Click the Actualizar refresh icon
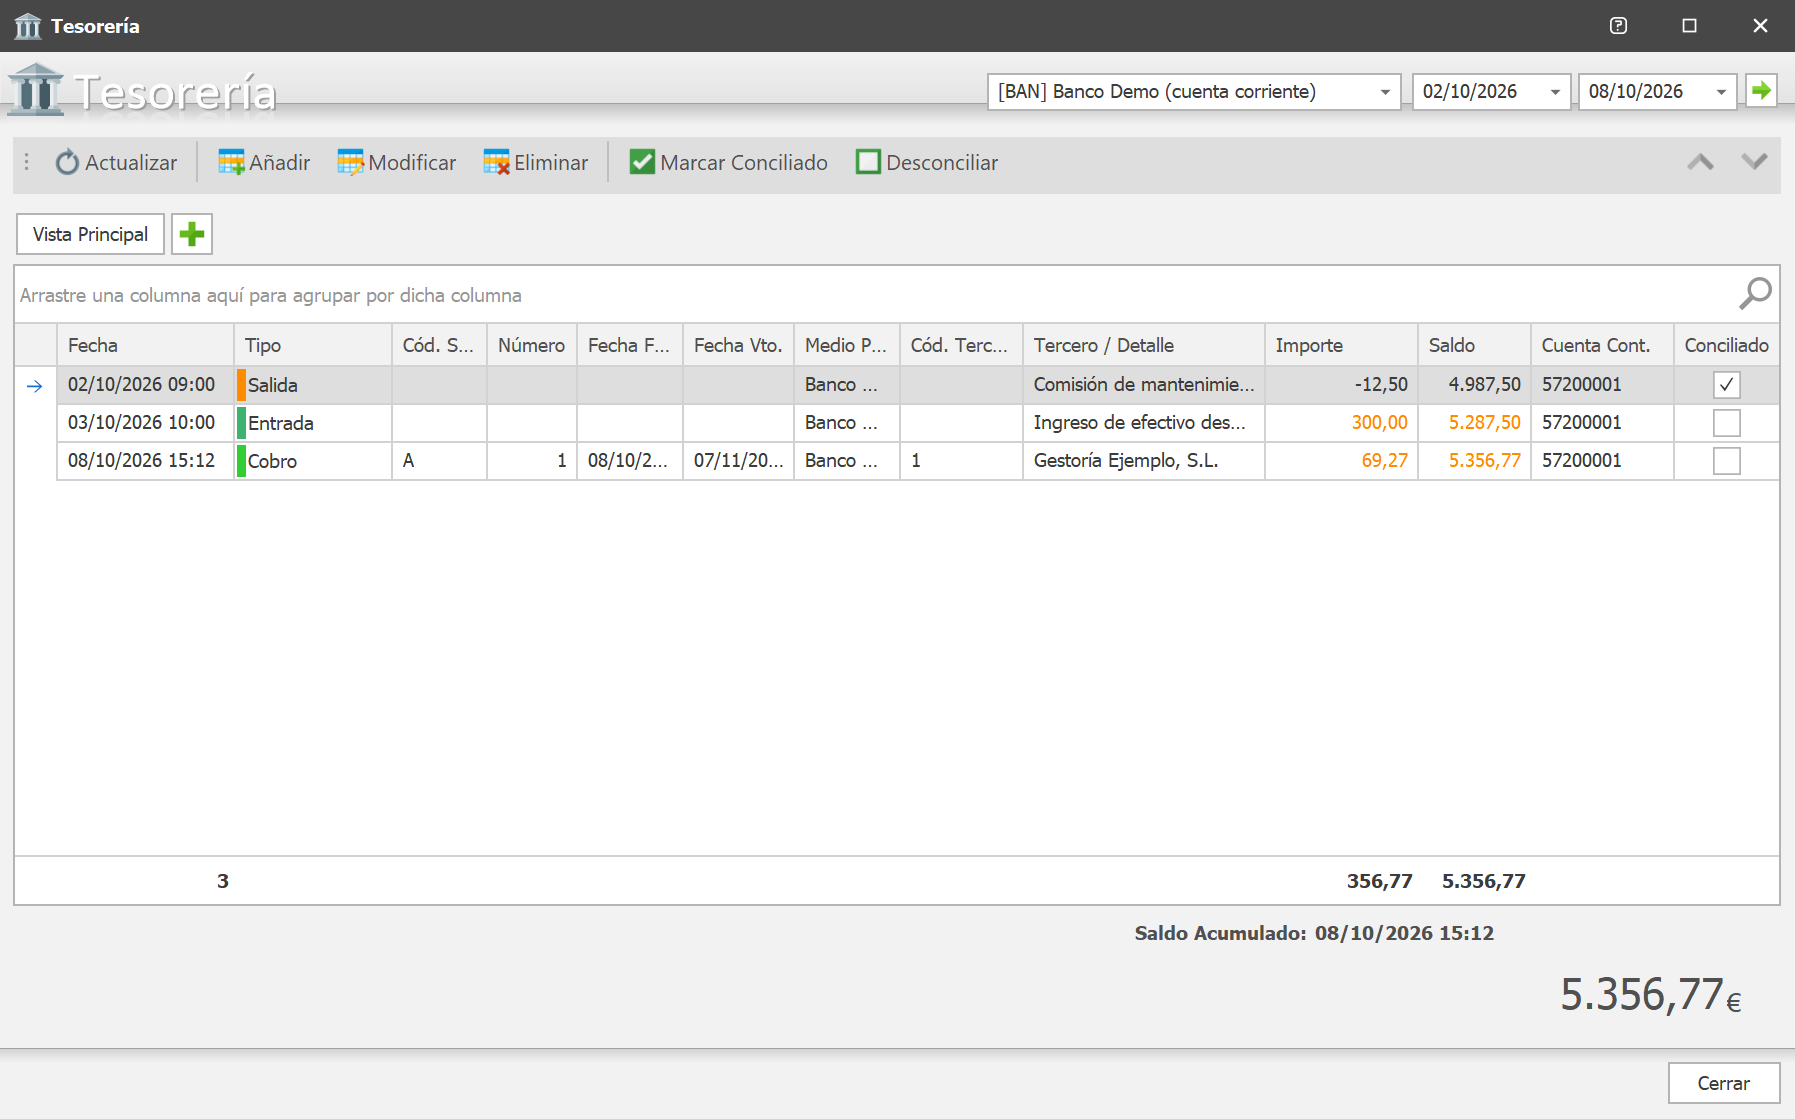 (67, 162)
